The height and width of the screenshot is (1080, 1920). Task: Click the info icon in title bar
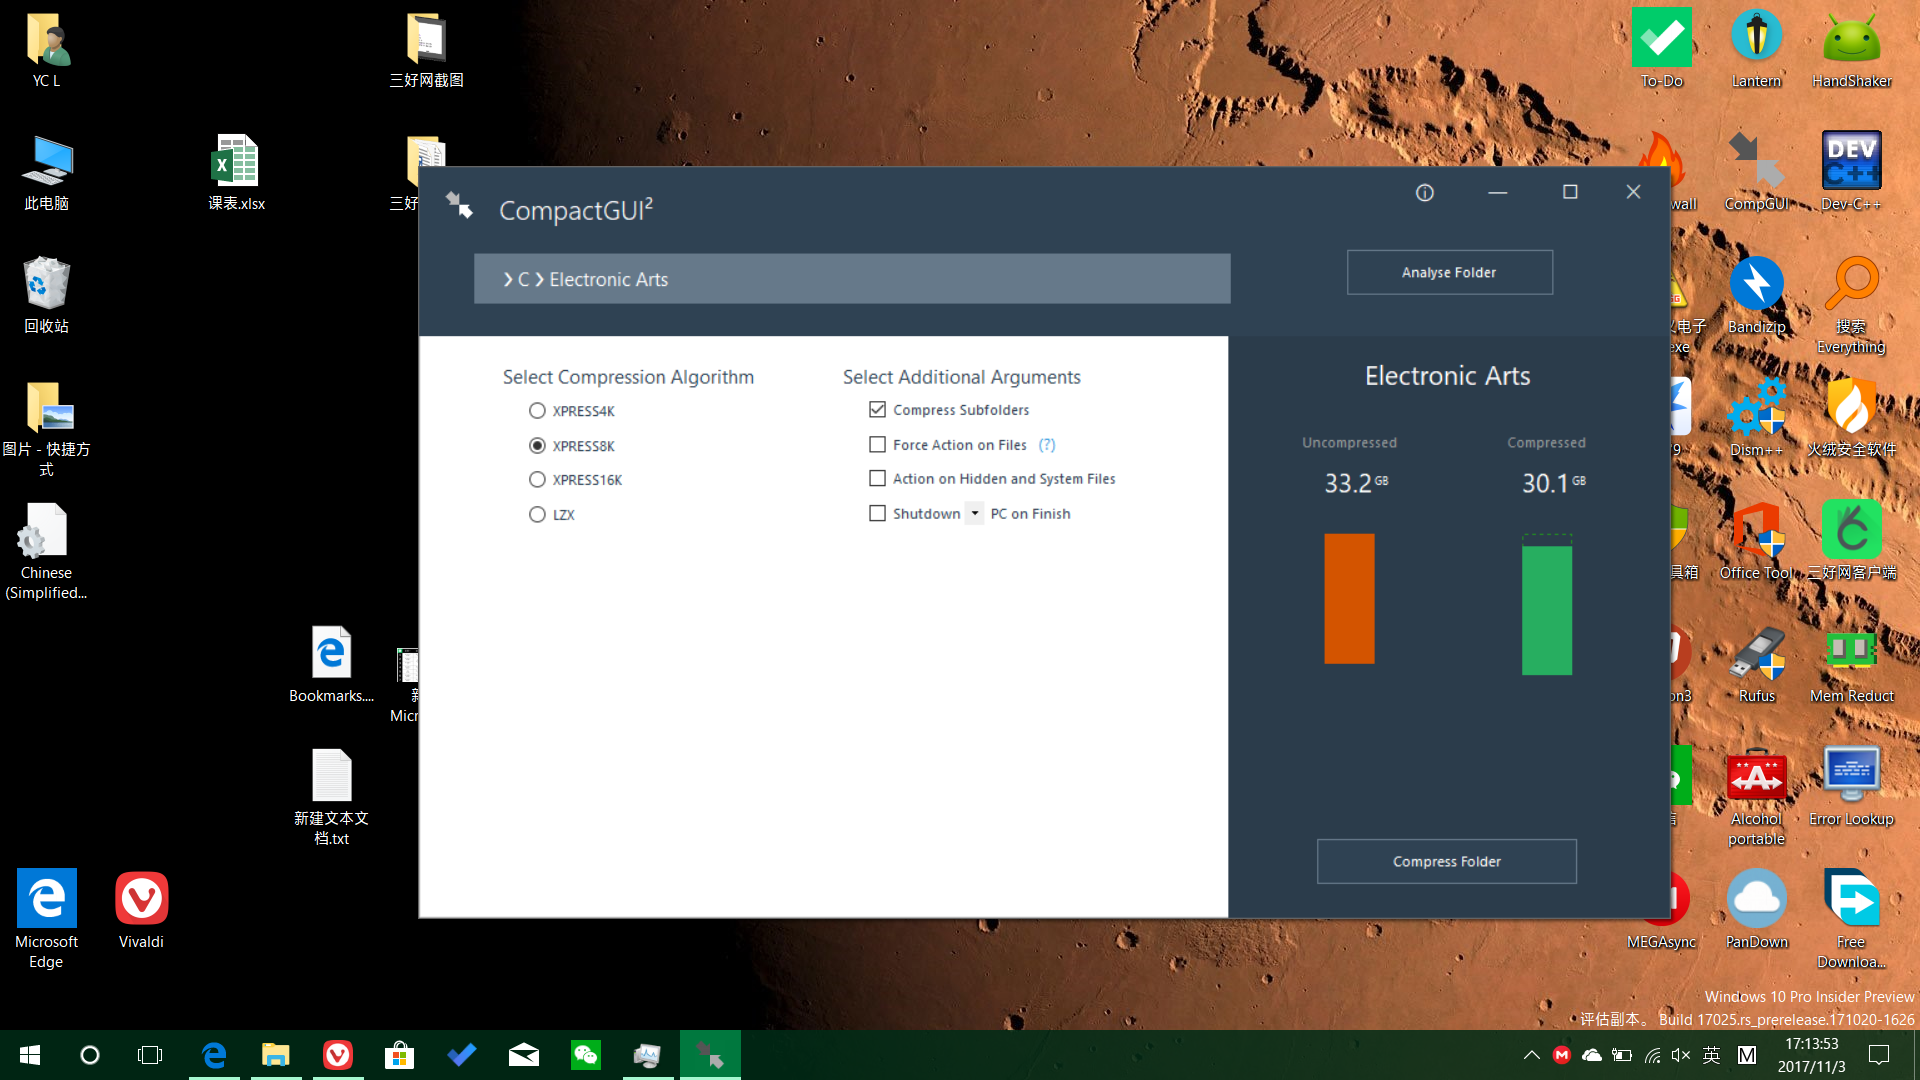(x=1425, y=193)
